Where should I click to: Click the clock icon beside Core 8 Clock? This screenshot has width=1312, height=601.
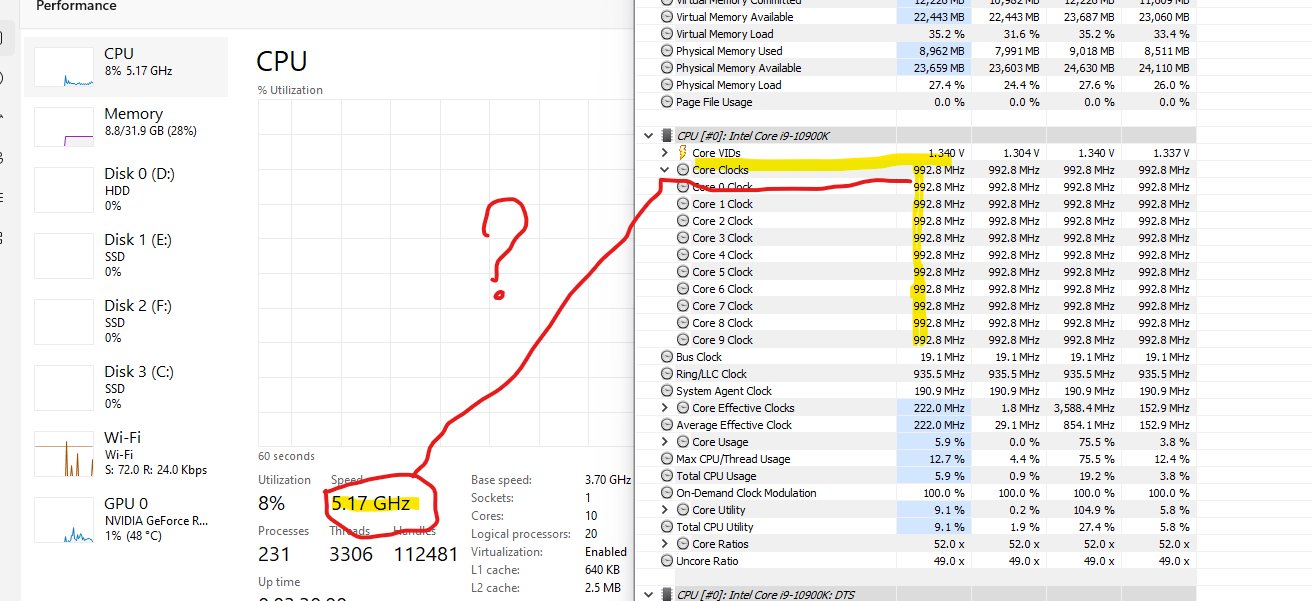tap(683, 323)
